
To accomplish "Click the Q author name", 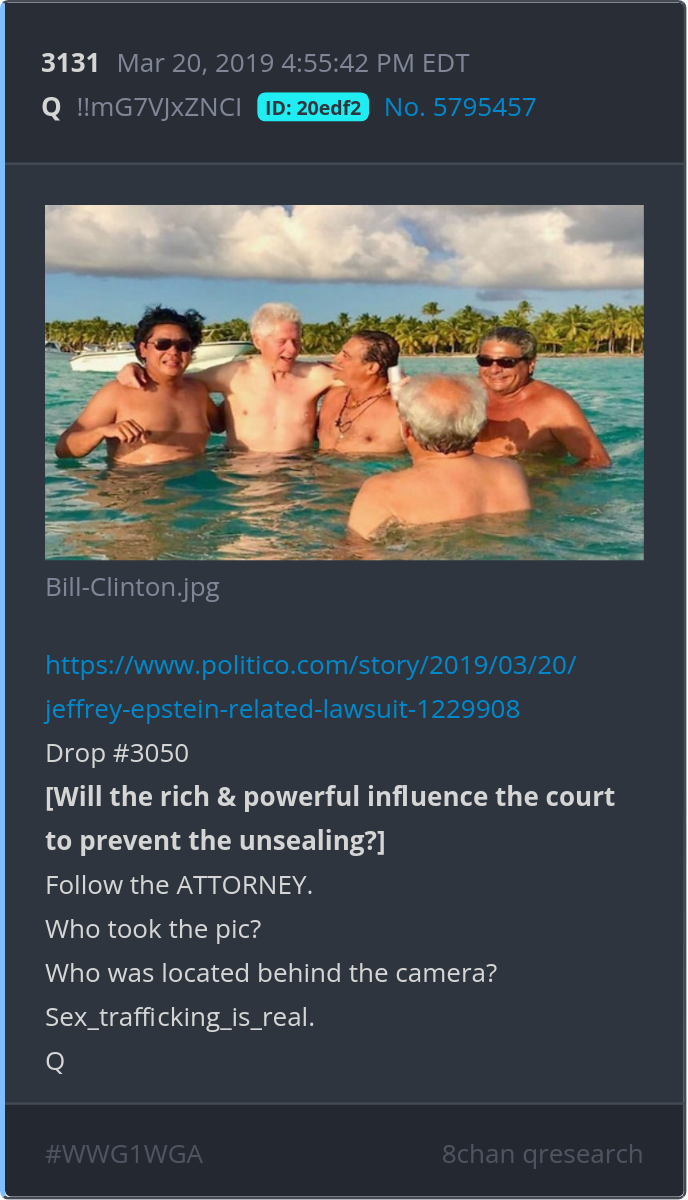I will point(51,108).
